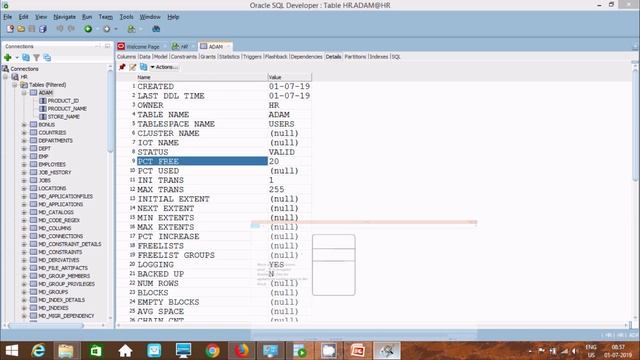Click Connections panel horizontal scrollbar

click(46, 325)
